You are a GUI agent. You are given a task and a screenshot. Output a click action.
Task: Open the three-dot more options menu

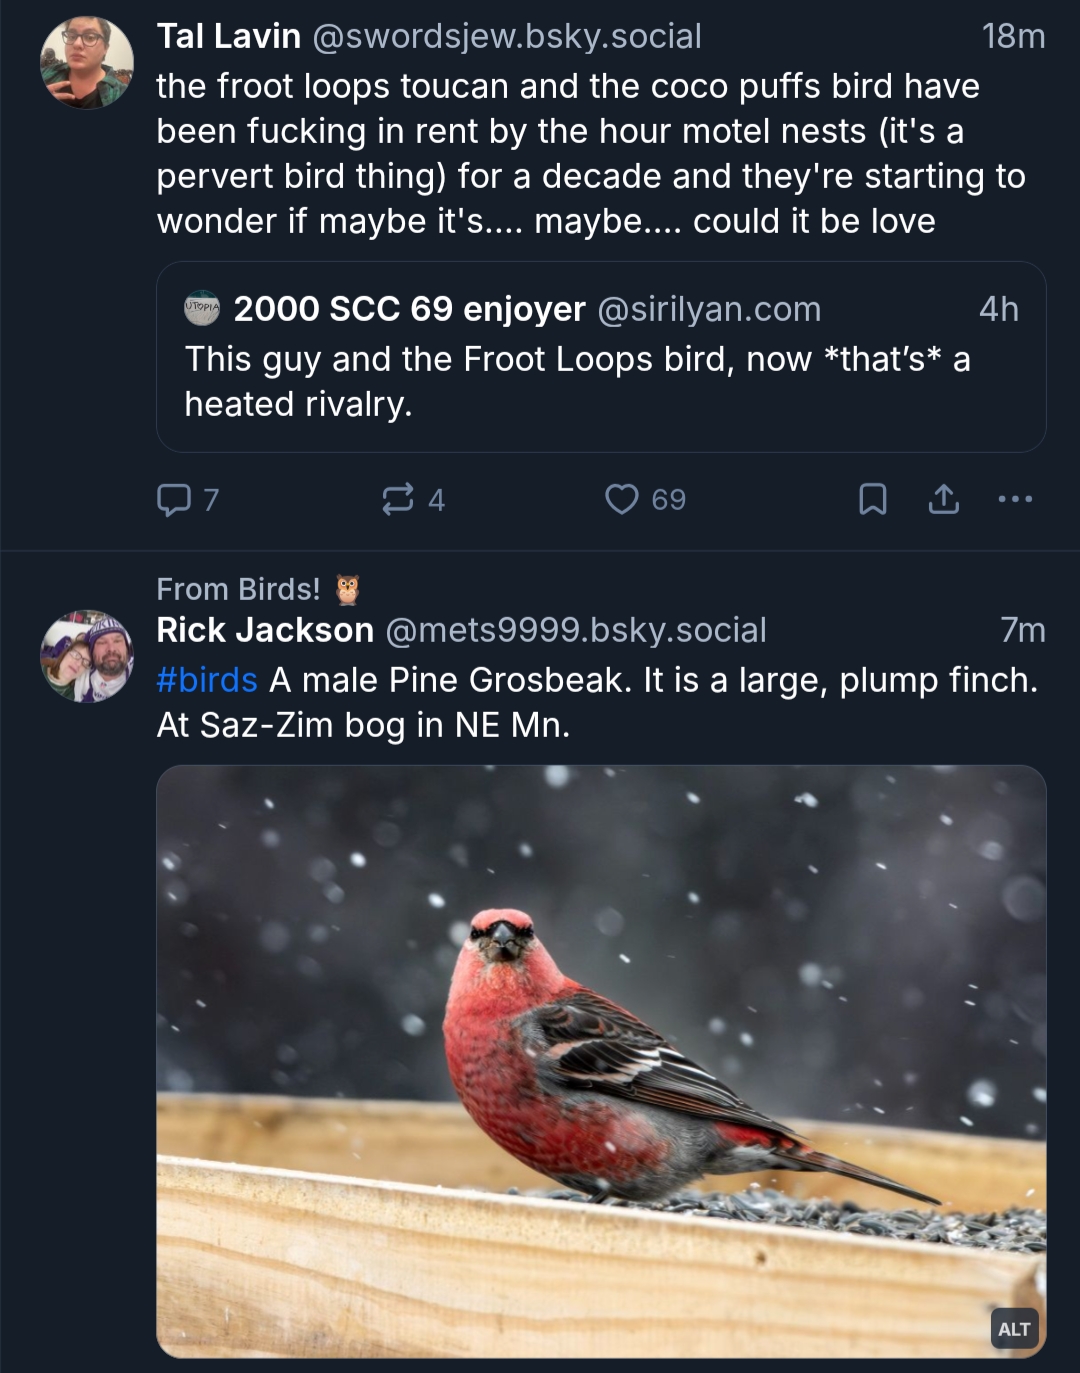point(1015,499)
